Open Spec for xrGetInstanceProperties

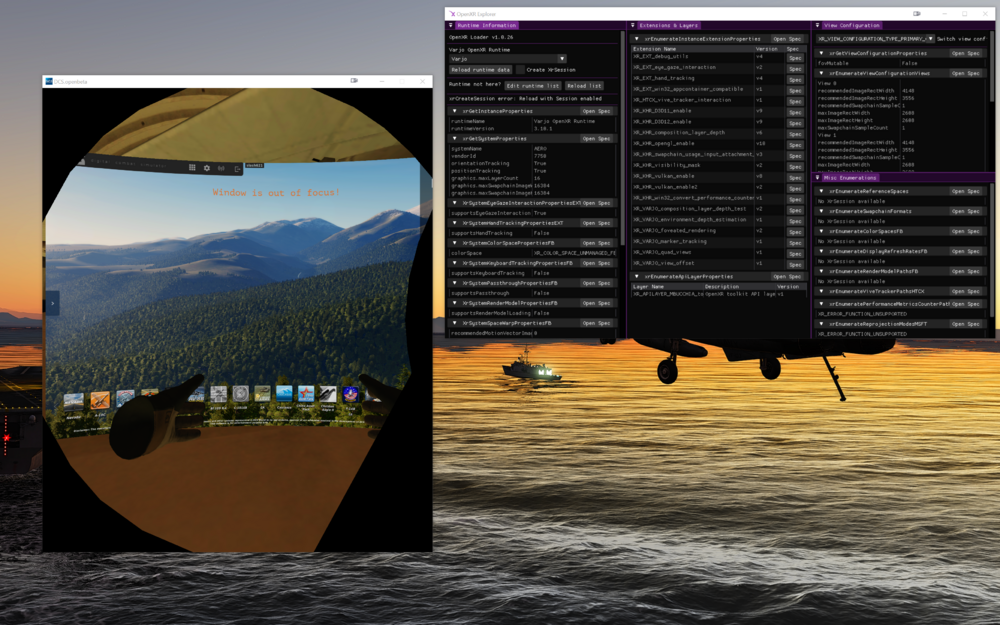pos(596,111)
